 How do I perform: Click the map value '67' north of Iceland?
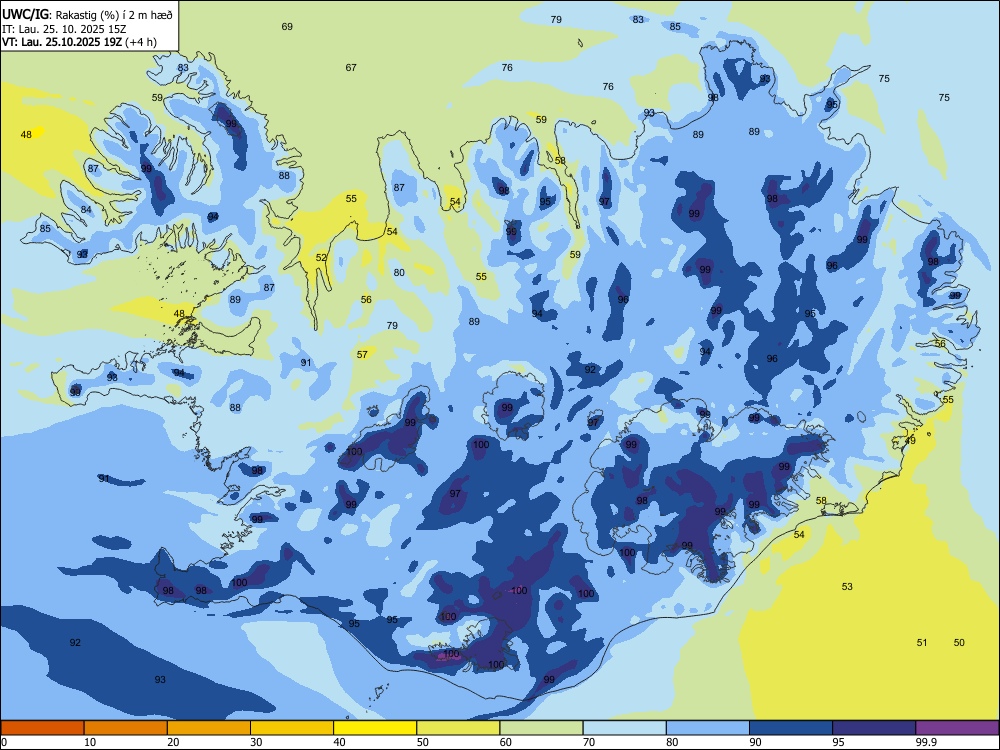(x=351, y=68)
